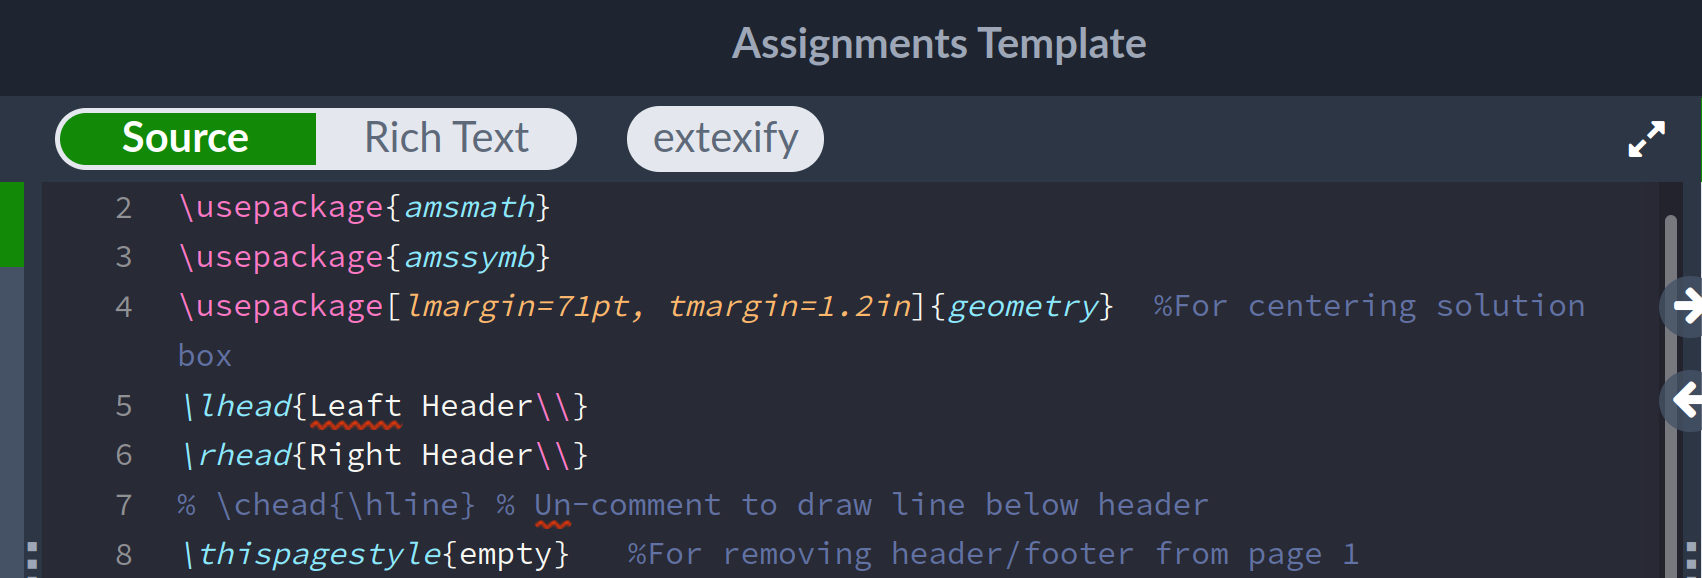This screenshot has width=1702, height=578.
Task: Place cursor in amssymb package name
Action: point(469,257)
